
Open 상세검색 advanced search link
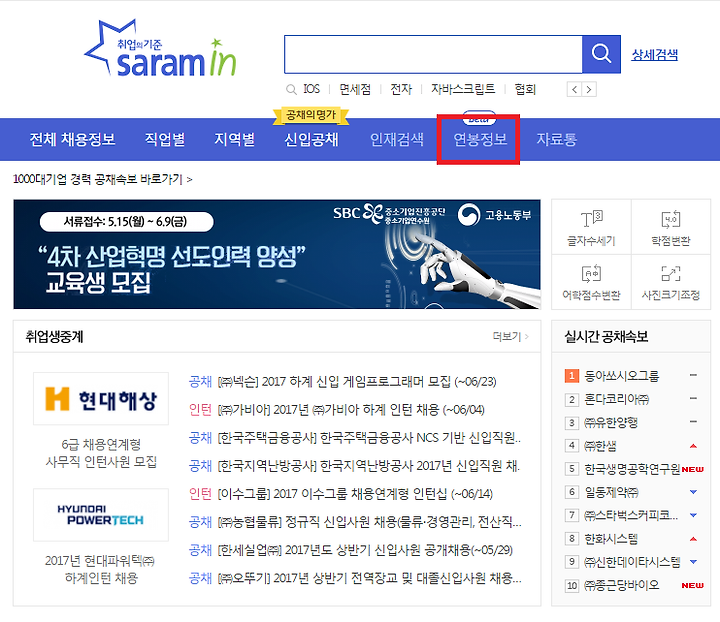pyautogui.click(x=654, y=55)
